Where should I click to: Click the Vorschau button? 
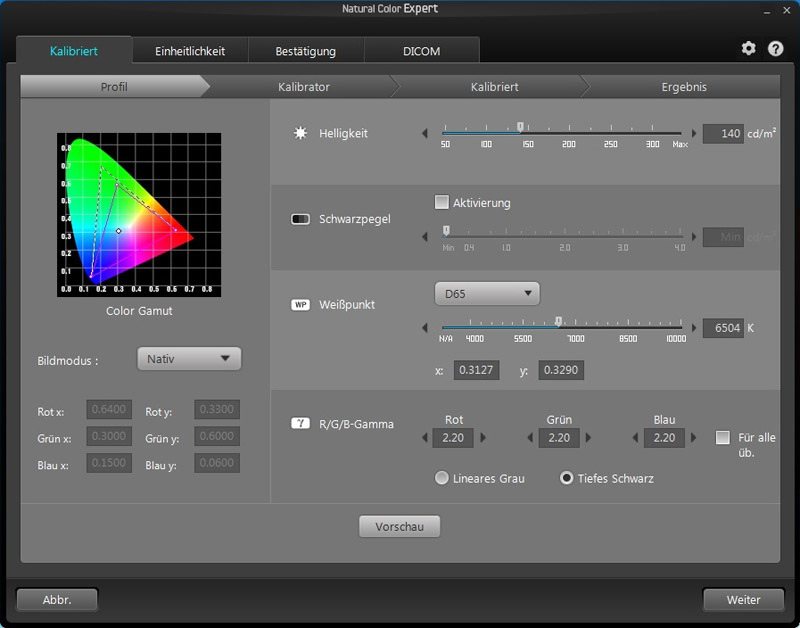click(399, 526)
